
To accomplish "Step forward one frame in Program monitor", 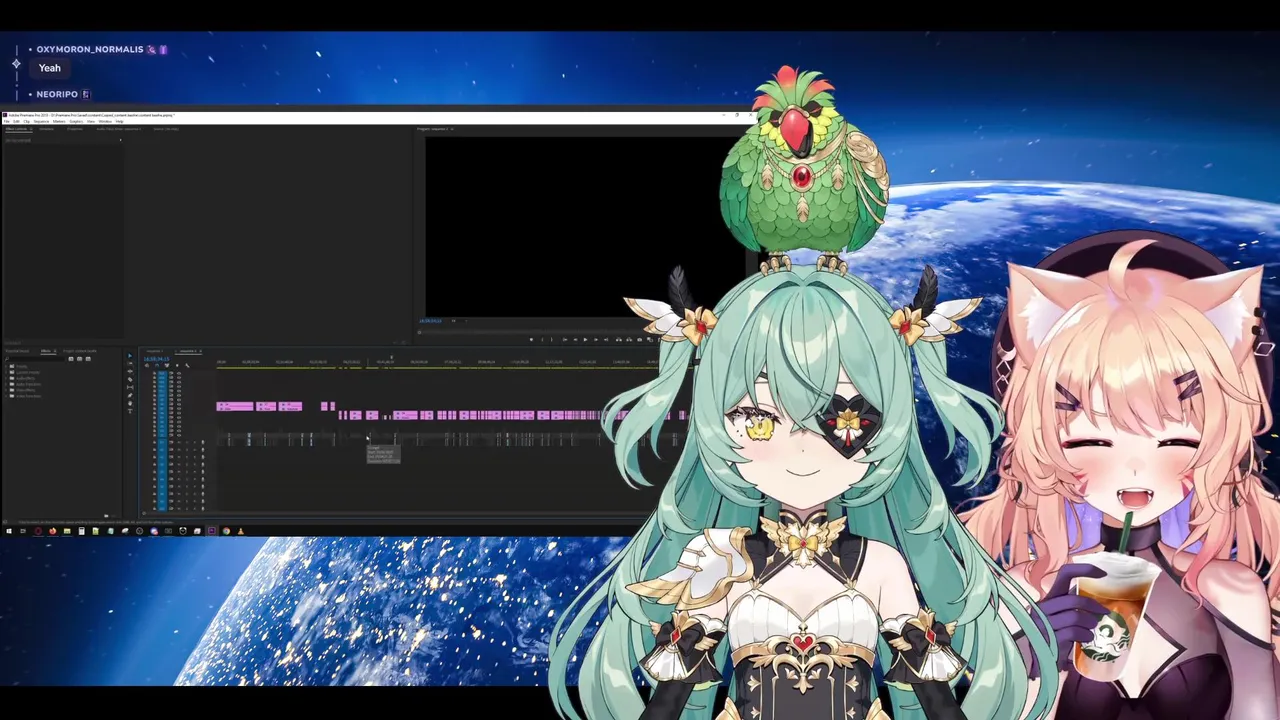I will (596, 339).
